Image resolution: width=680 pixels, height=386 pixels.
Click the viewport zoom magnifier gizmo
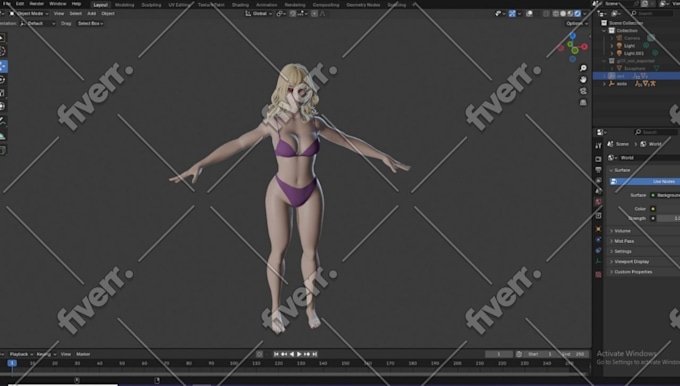coord(583,68)
